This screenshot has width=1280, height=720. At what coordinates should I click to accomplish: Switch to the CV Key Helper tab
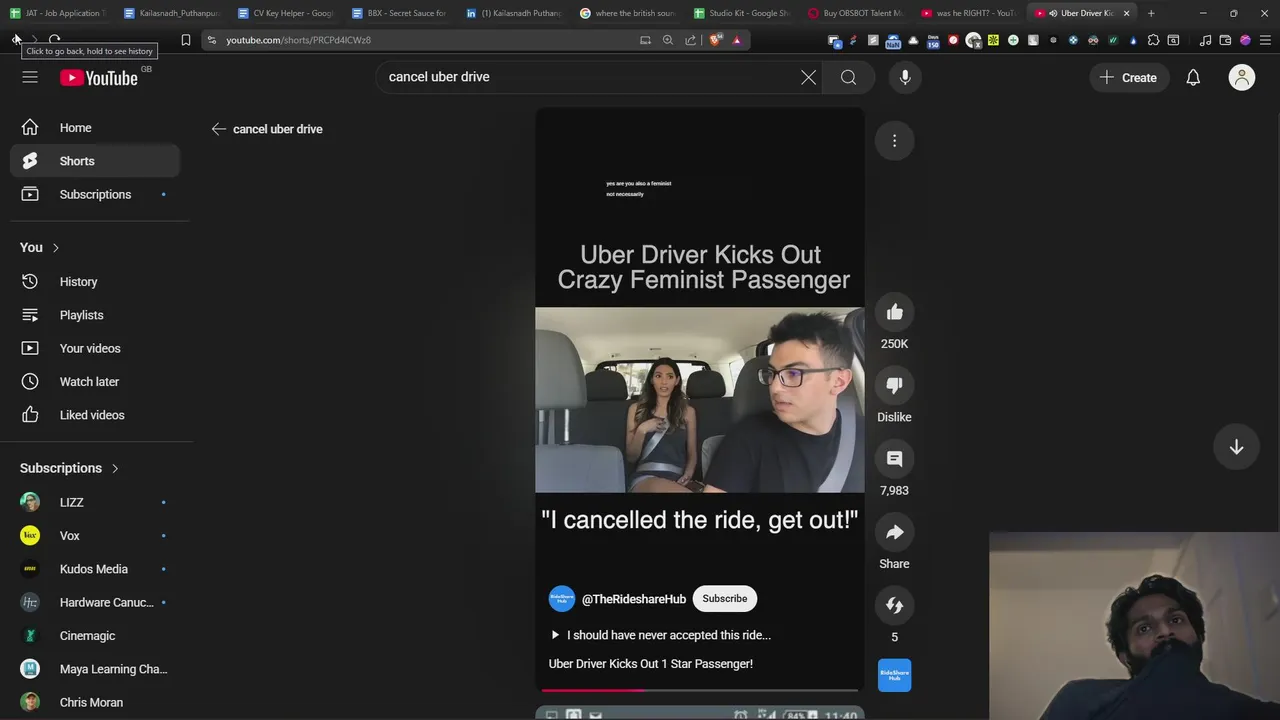point(285,13)
